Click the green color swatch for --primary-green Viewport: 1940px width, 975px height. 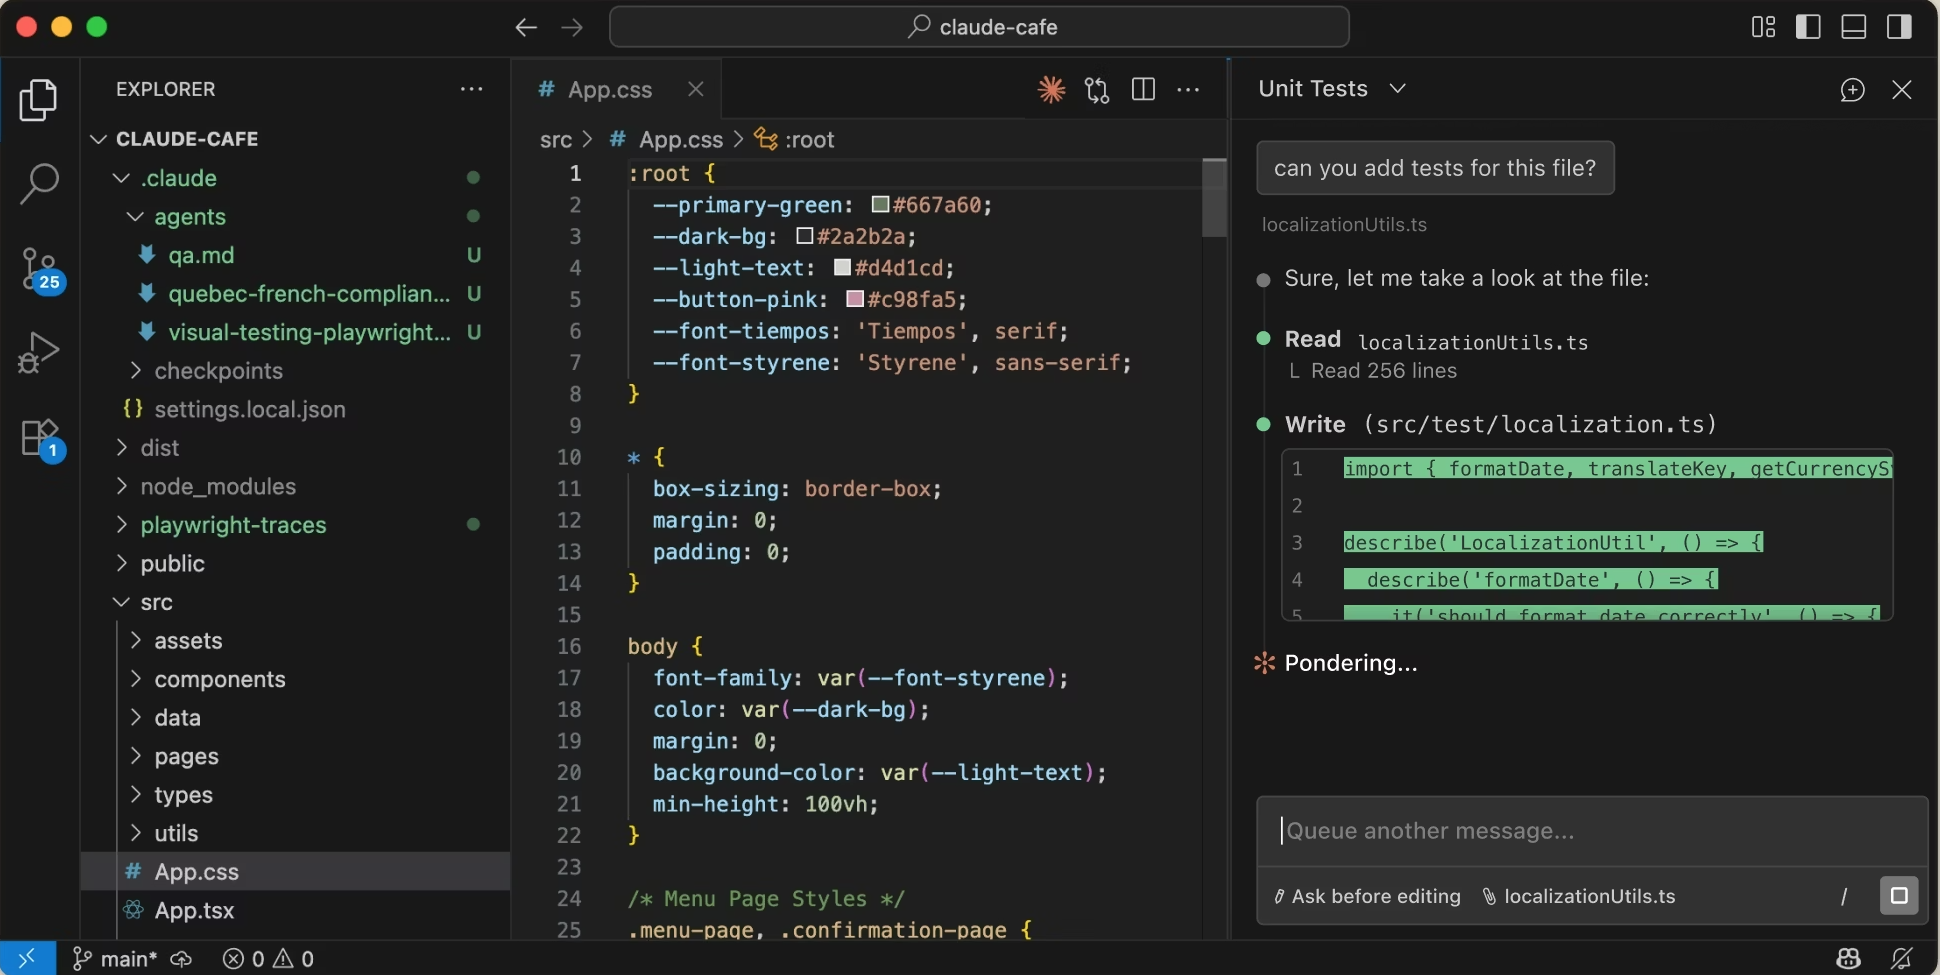pyautogui.click(x=879, y=205)
